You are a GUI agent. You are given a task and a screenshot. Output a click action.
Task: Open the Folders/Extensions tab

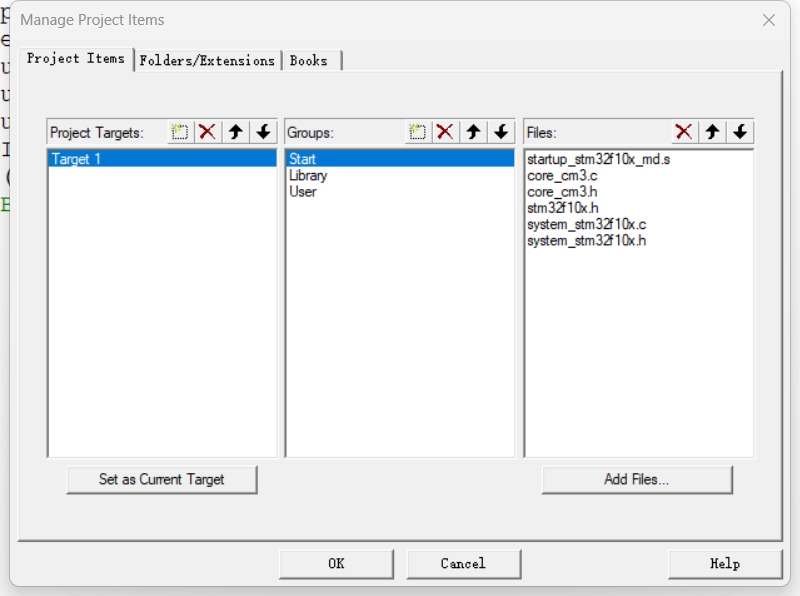tap(207, 61)
